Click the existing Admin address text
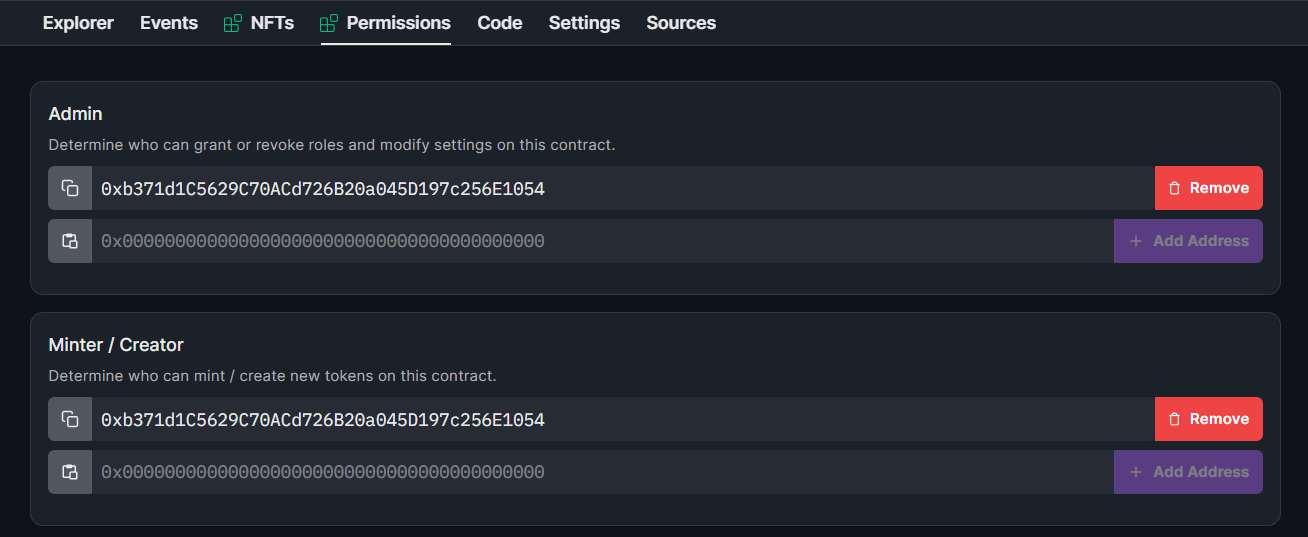Screen dimensions: 1308x537 323,188
